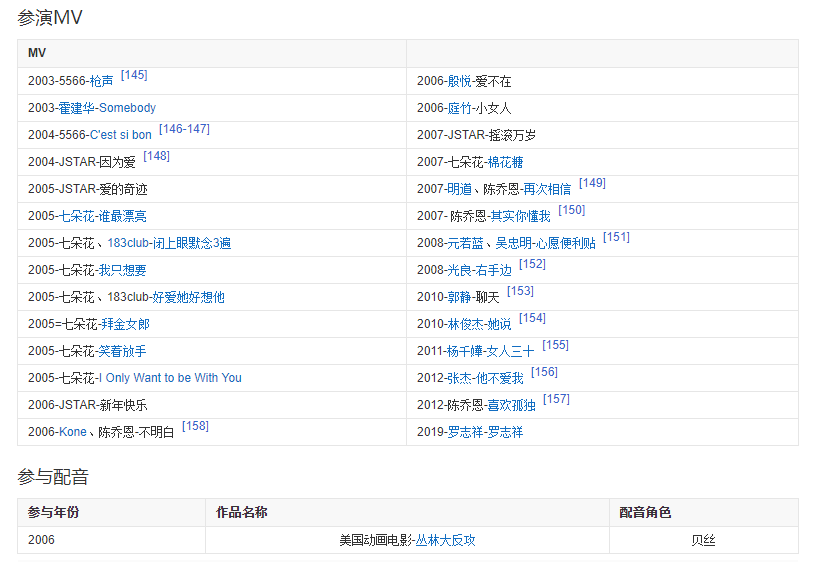This screenshot has width=817, height=562.
Task: Open the 霍建华 link
Action: pos(76,108)
